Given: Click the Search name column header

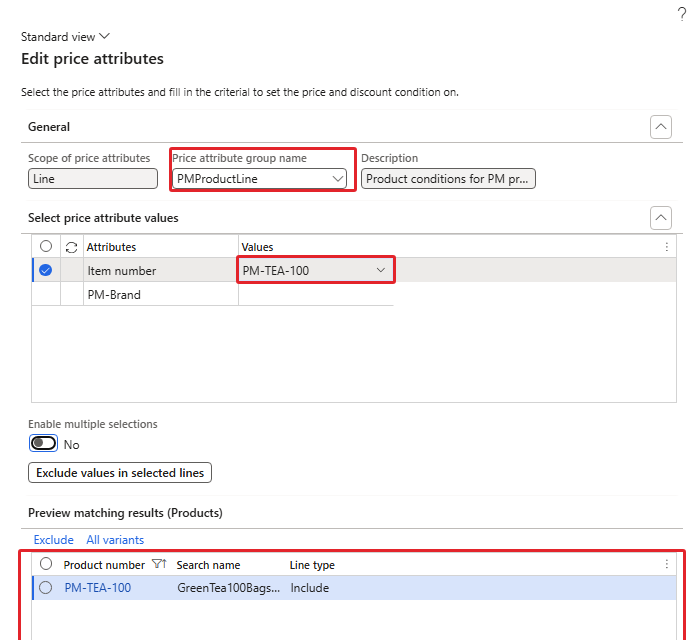Looking at the screenshot, I should (208, 565).
